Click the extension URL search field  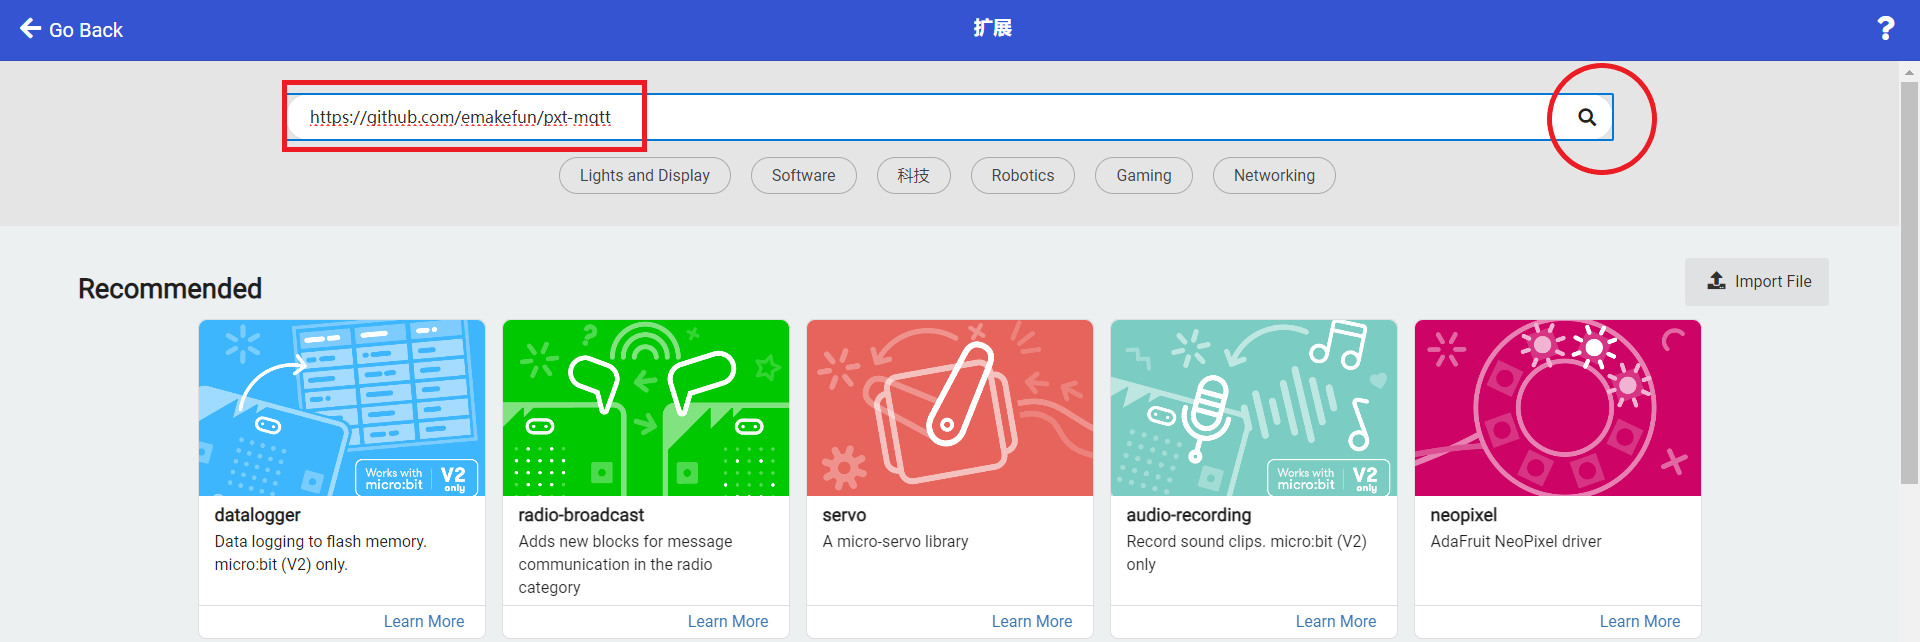920,117
